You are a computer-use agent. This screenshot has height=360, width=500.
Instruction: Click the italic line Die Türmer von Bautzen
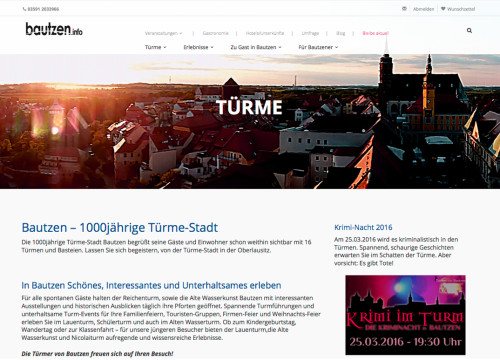coord(97,354)
